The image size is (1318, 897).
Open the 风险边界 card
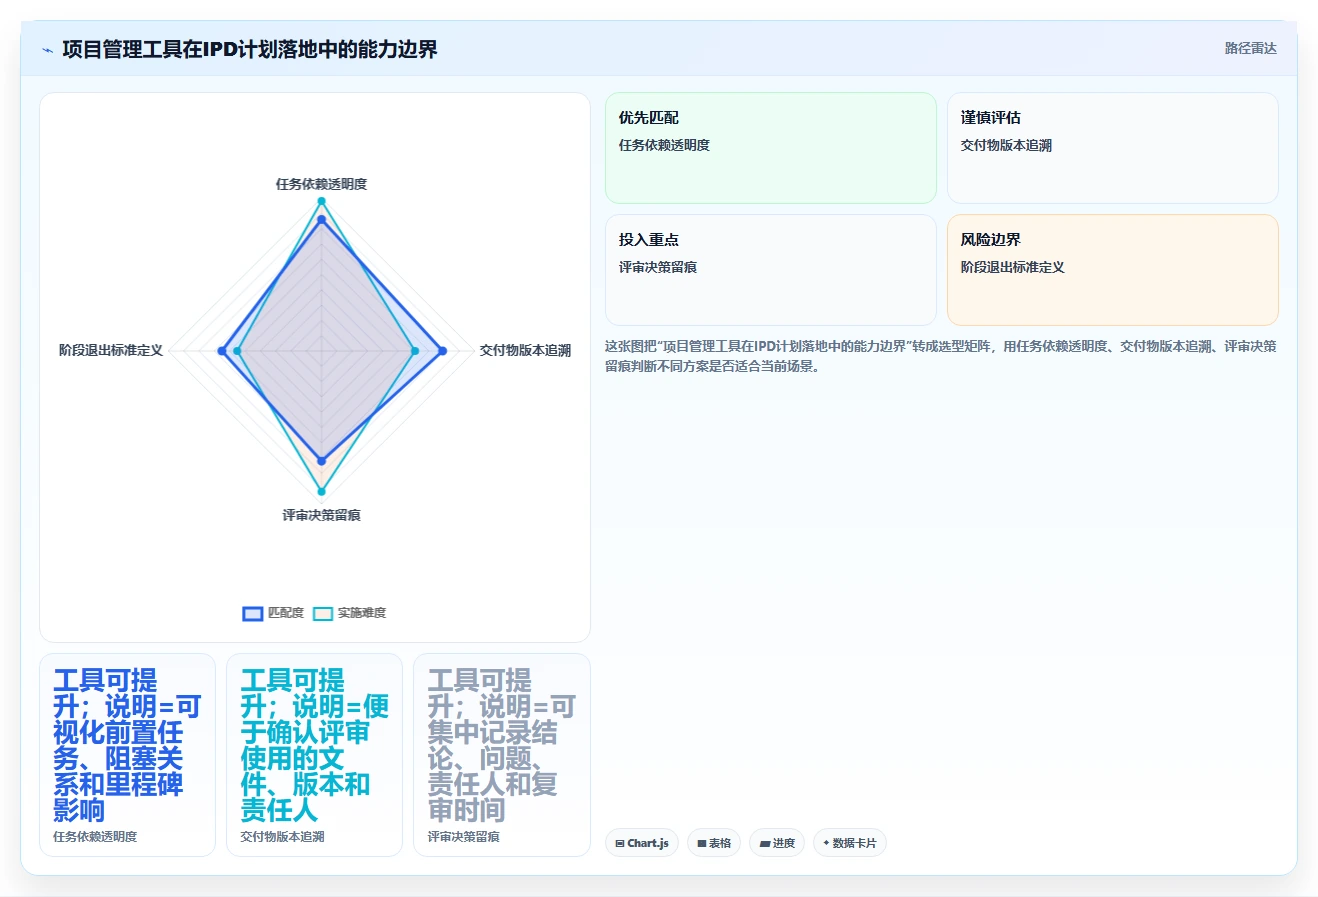(x=1113, y=270)
